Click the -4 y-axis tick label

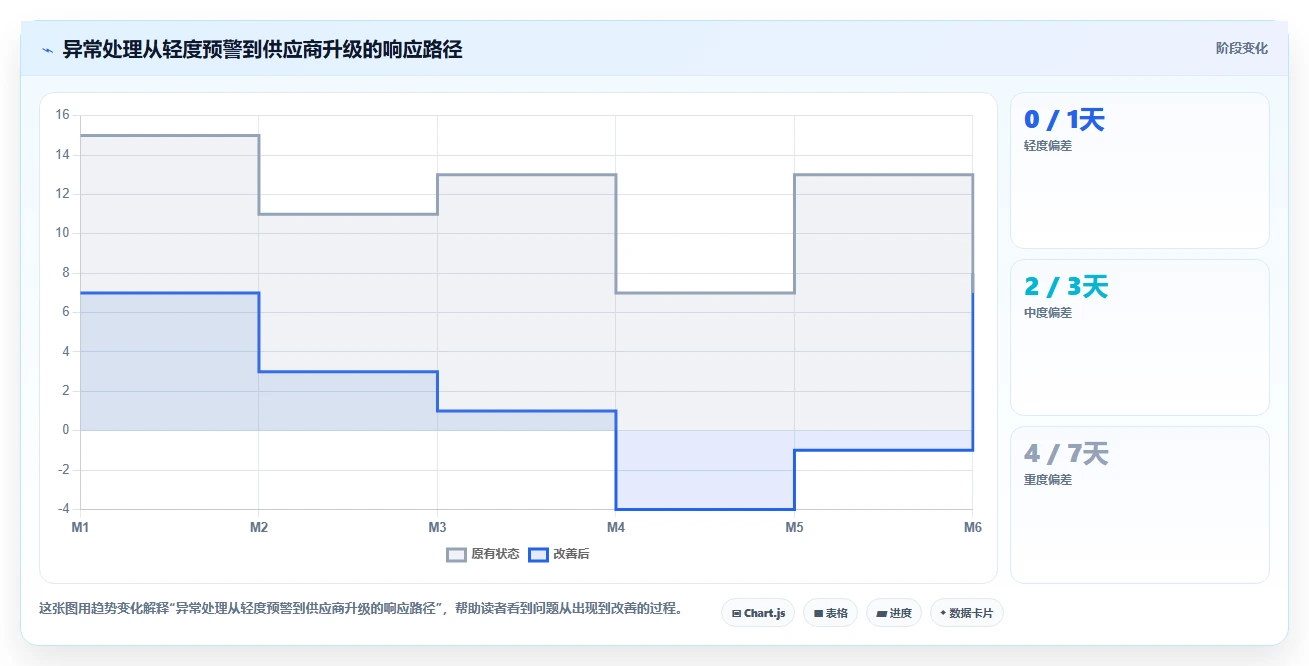(63, 509)
